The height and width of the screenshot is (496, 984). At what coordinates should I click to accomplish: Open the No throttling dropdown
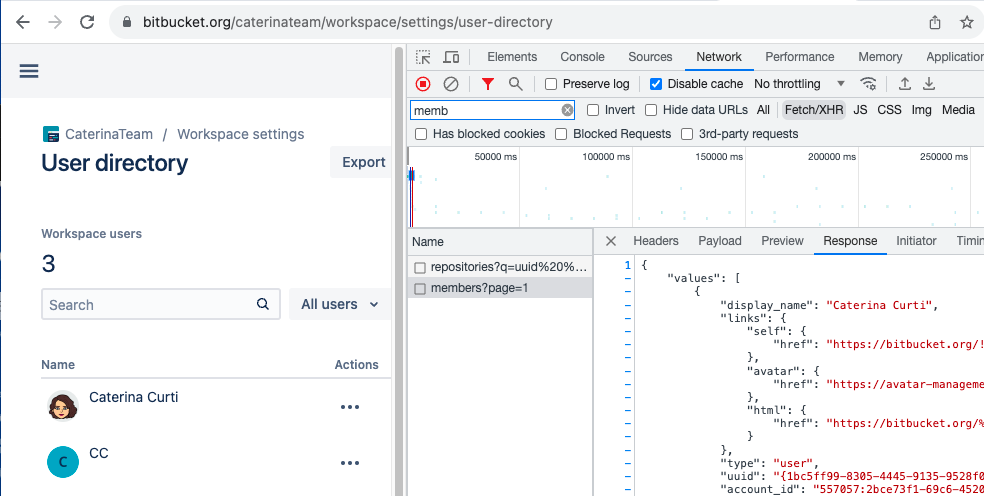click(799, 84)
